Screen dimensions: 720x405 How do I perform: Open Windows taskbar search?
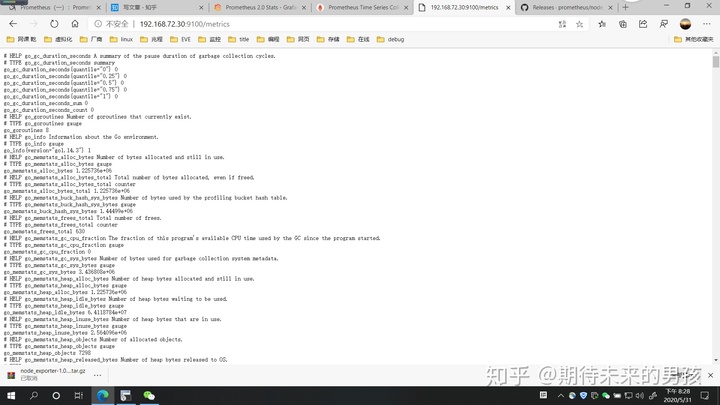tap(34, 395)
